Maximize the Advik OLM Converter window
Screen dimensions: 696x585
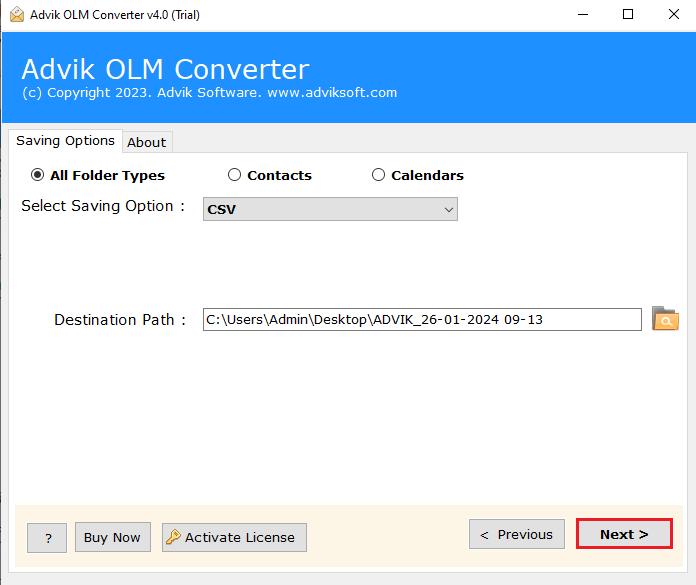coord(628,15)
